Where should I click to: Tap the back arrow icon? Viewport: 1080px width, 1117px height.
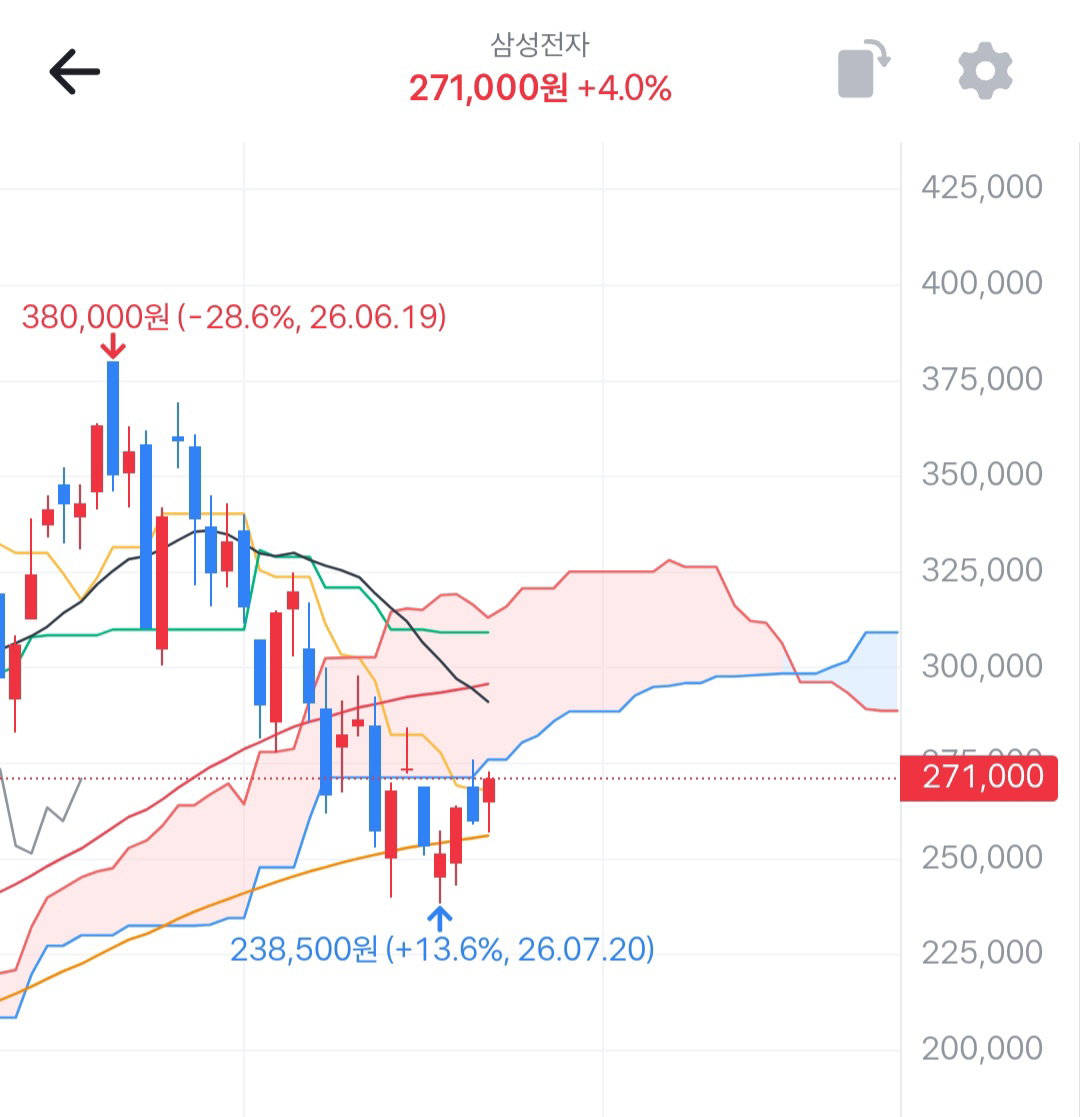(x=74, y=71)
